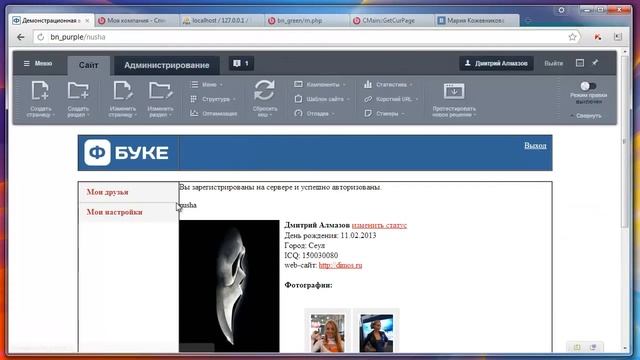Switch to Мария Кожевникова browser tab
The image size is (640, 360).
pyautogui.click(x=476, y=20)
